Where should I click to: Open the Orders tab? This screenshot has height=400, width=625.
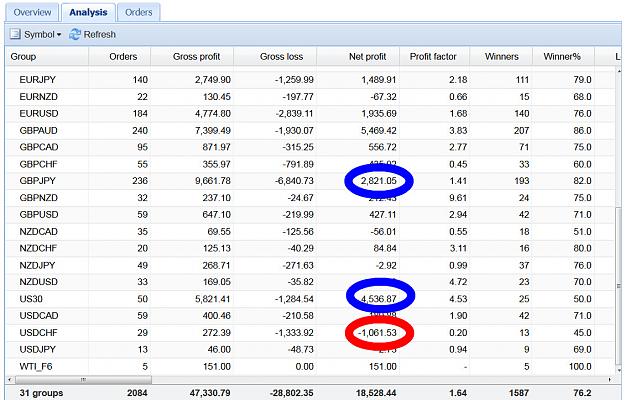138,12
